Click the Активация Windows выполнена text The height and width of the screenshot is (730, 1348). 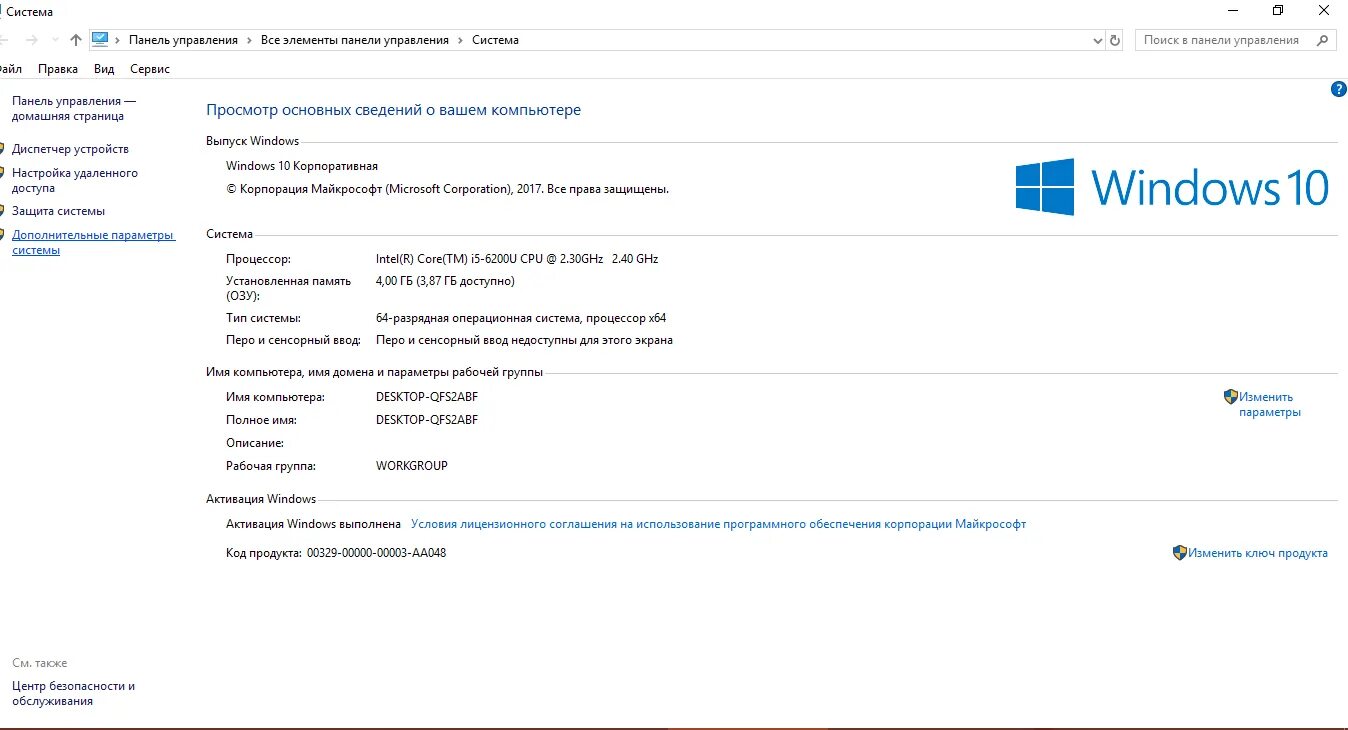tap(313, 524)
